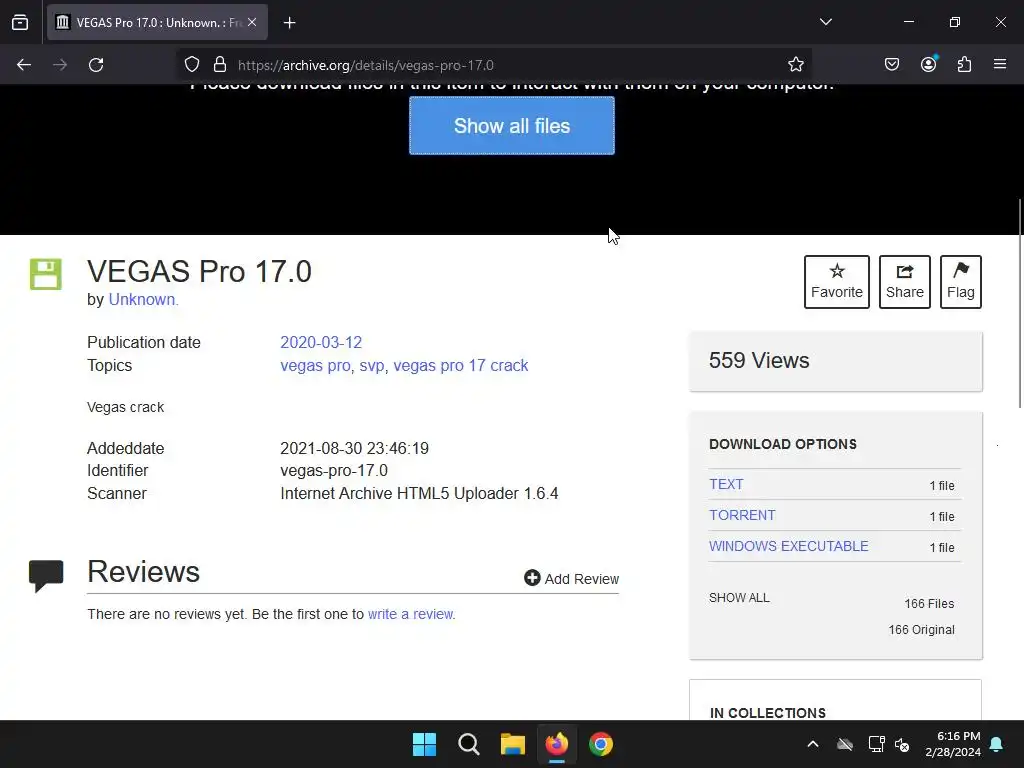Click the vegas-pro-17.0 identifier value
The width and height of the screenshot is (1024, 768).
[334, 470]
